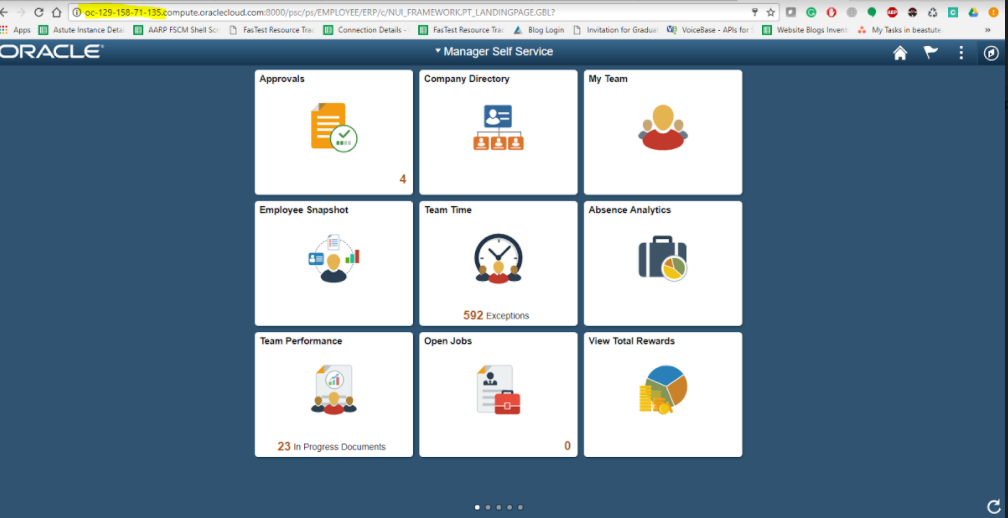Viewport: 1008px width, 518px height.
Task: Click the browser home button
Action: [x=57, y=12]
